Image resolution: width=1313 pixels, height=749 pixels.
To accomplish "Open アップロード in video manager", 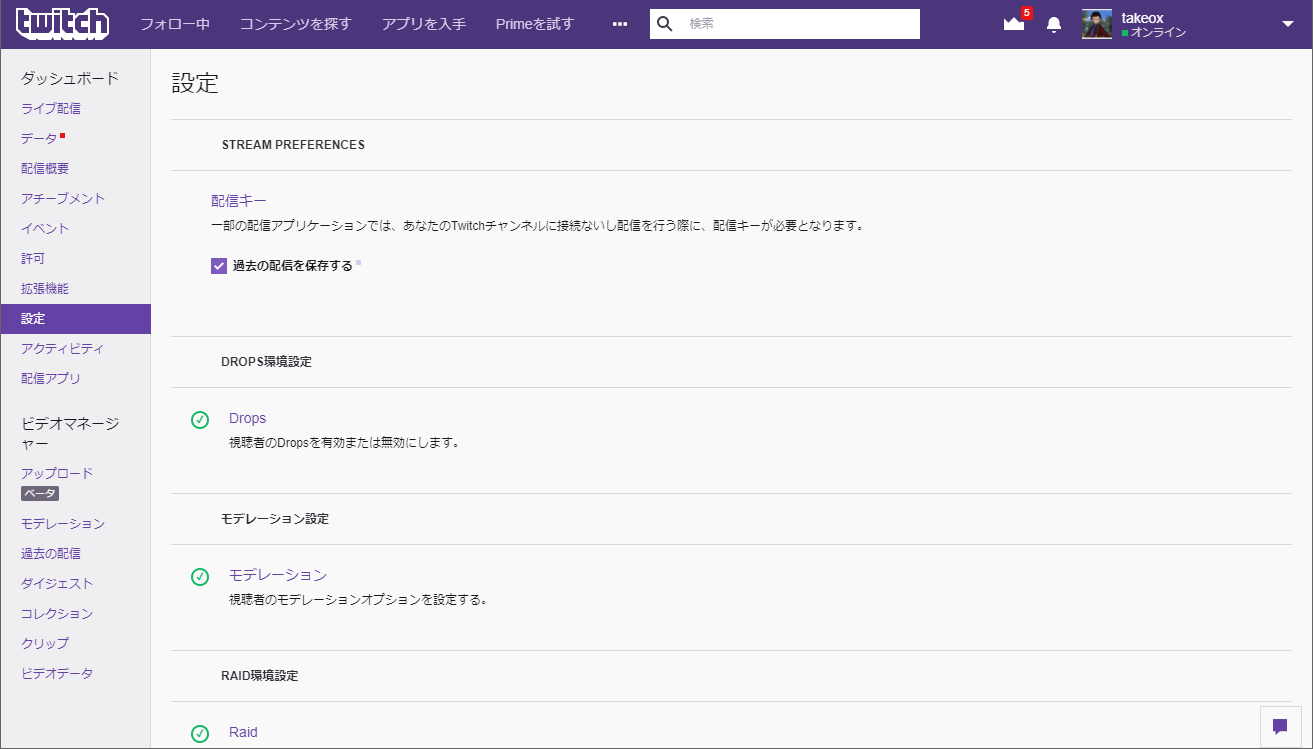I will 57,473.
